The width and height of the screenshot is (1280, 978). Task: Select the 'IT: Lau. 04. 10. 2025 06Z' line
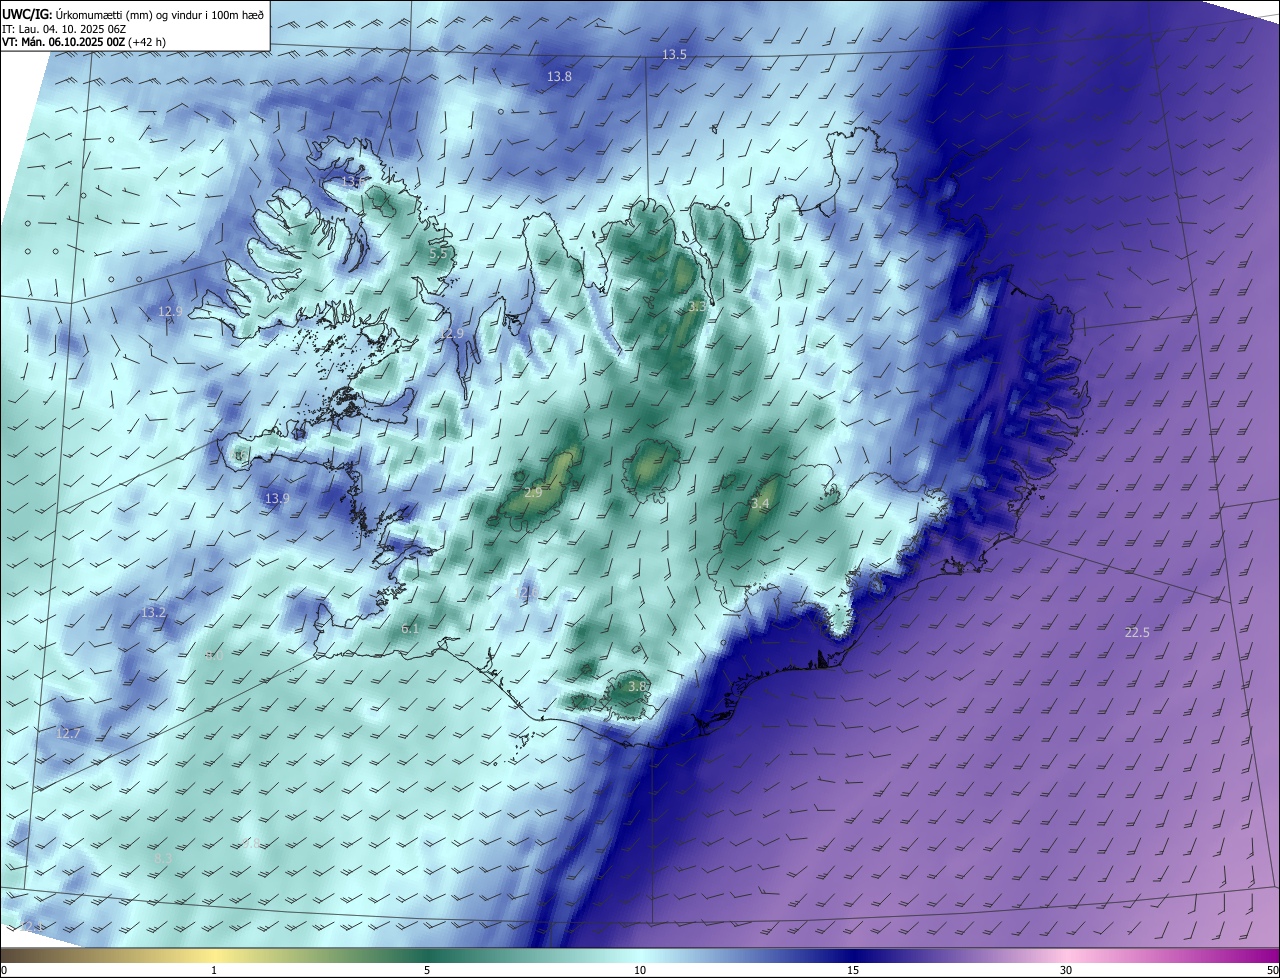[x=64, y=28]
